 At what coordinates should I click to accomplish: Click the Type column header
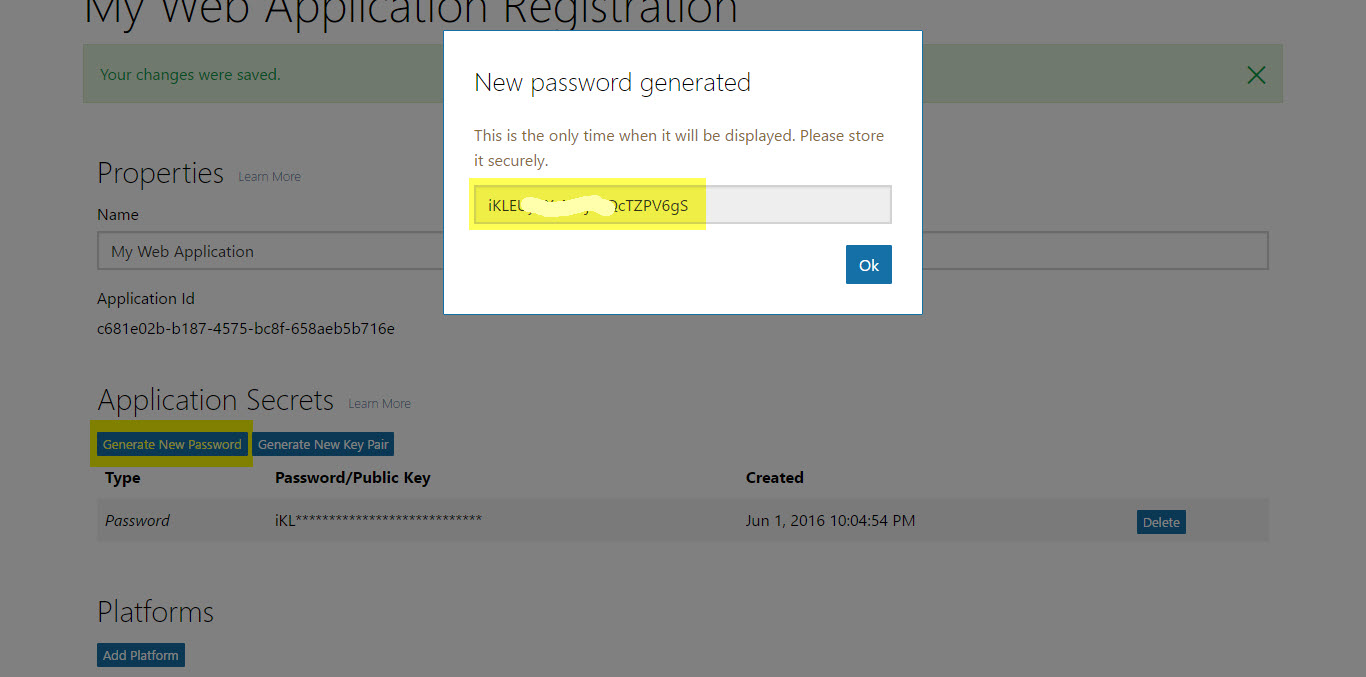coord(122,478)
